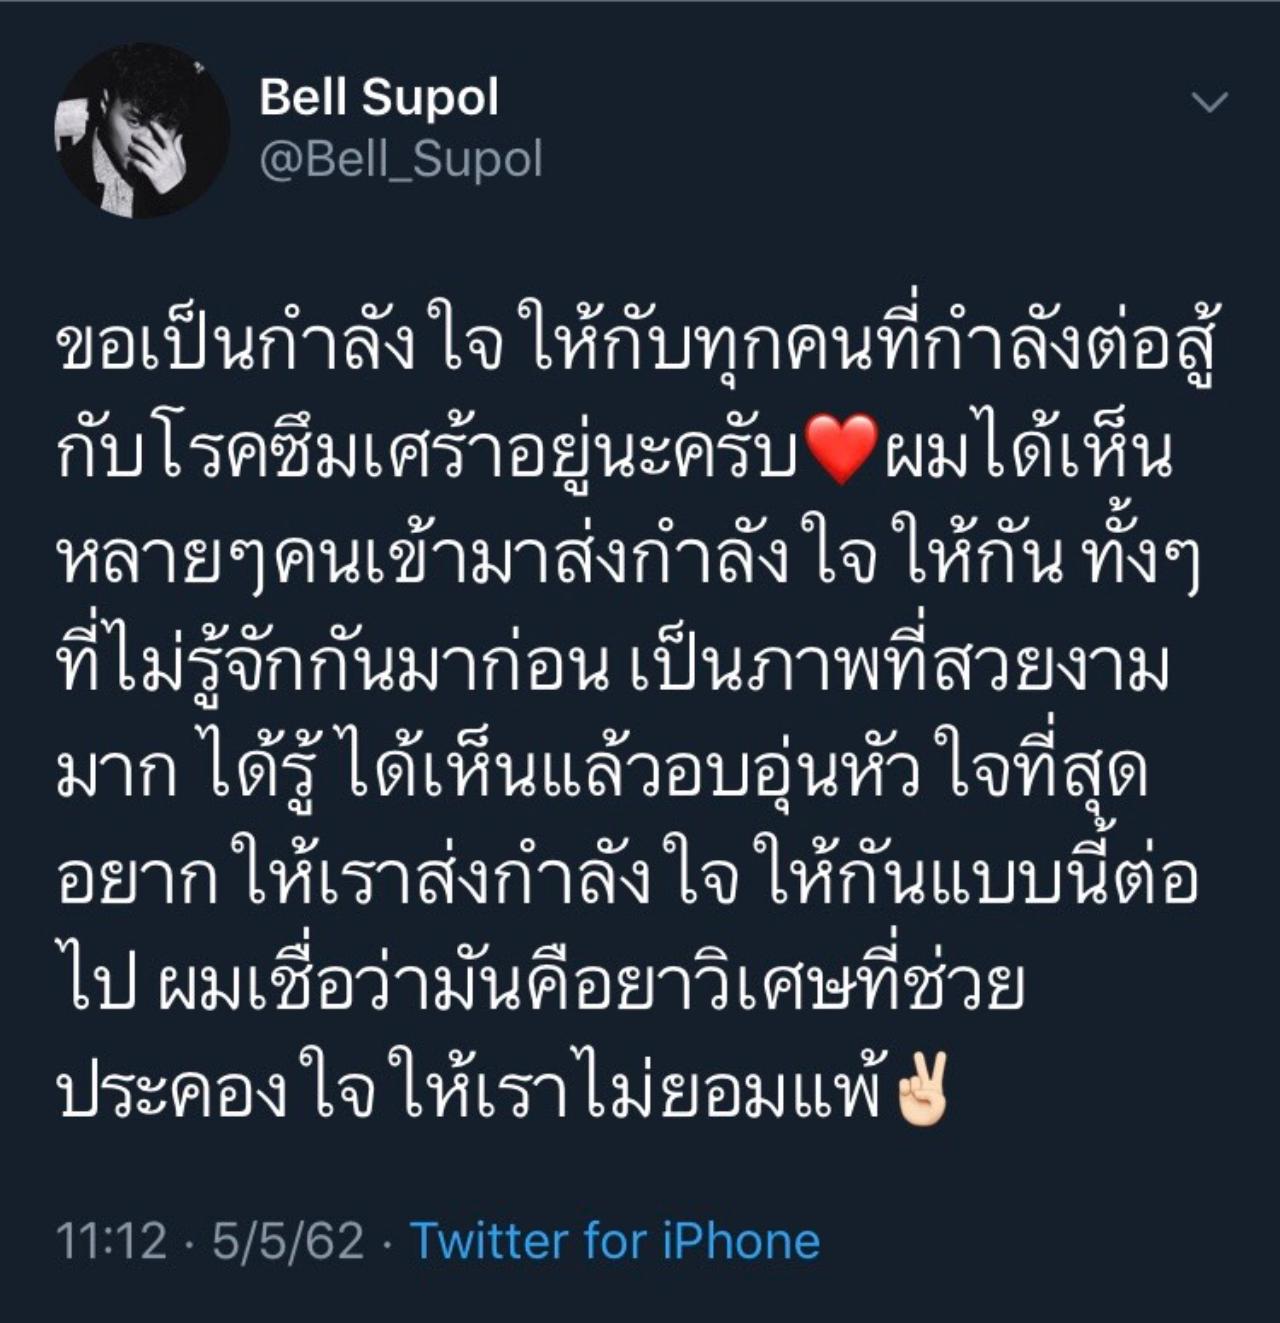
Task: Click the 11:12 timestamp
Action: click(x=111, y=1242)
